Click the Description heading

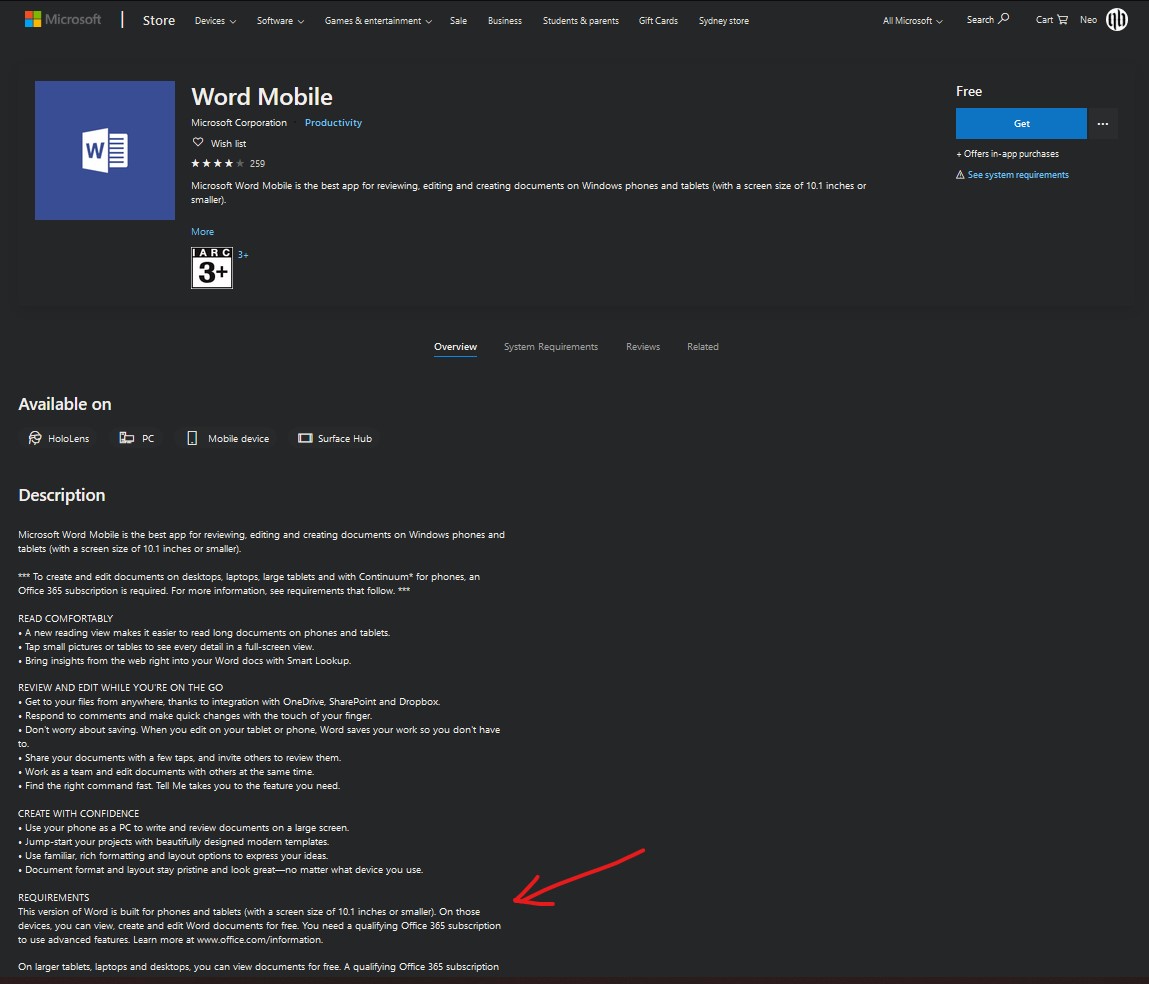tap(62, 495)
